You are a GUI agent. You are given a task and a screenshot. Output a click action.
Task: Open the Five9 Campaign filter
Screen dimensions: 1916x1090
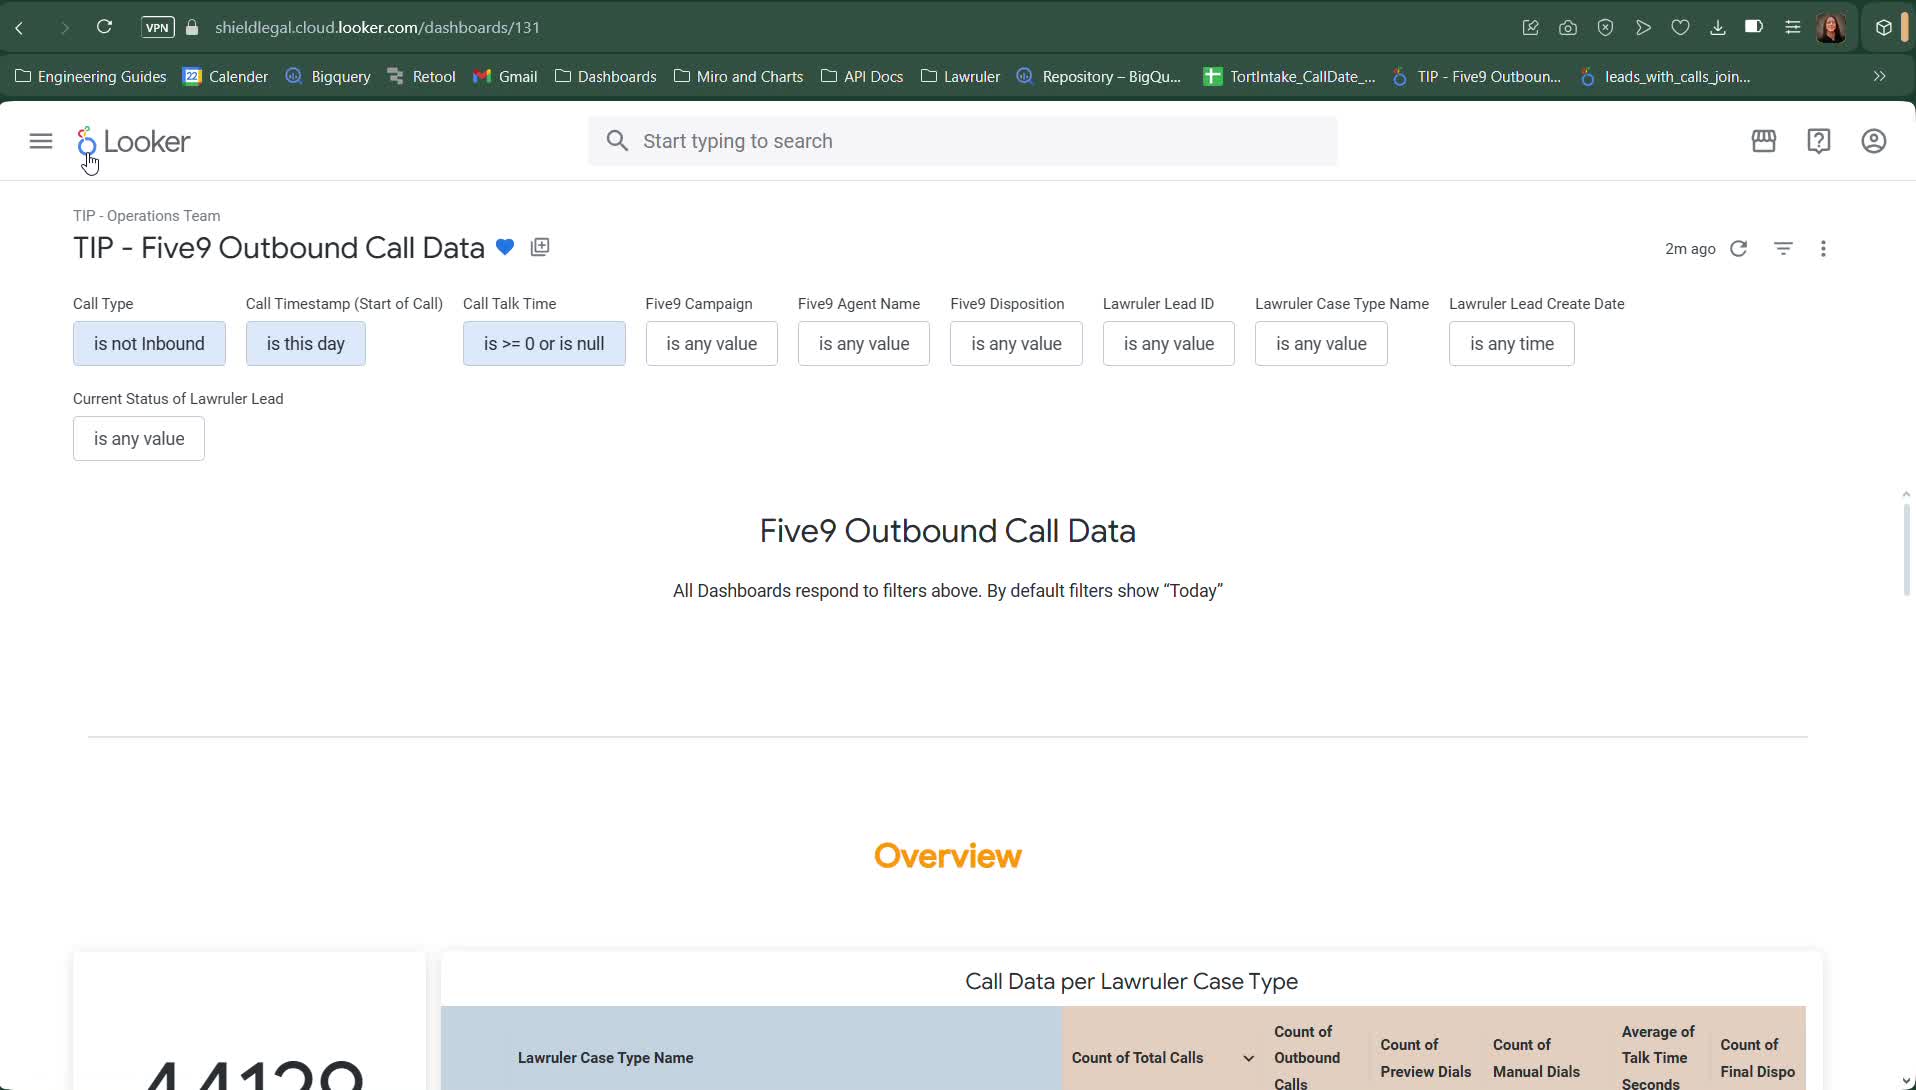point(711,343)
